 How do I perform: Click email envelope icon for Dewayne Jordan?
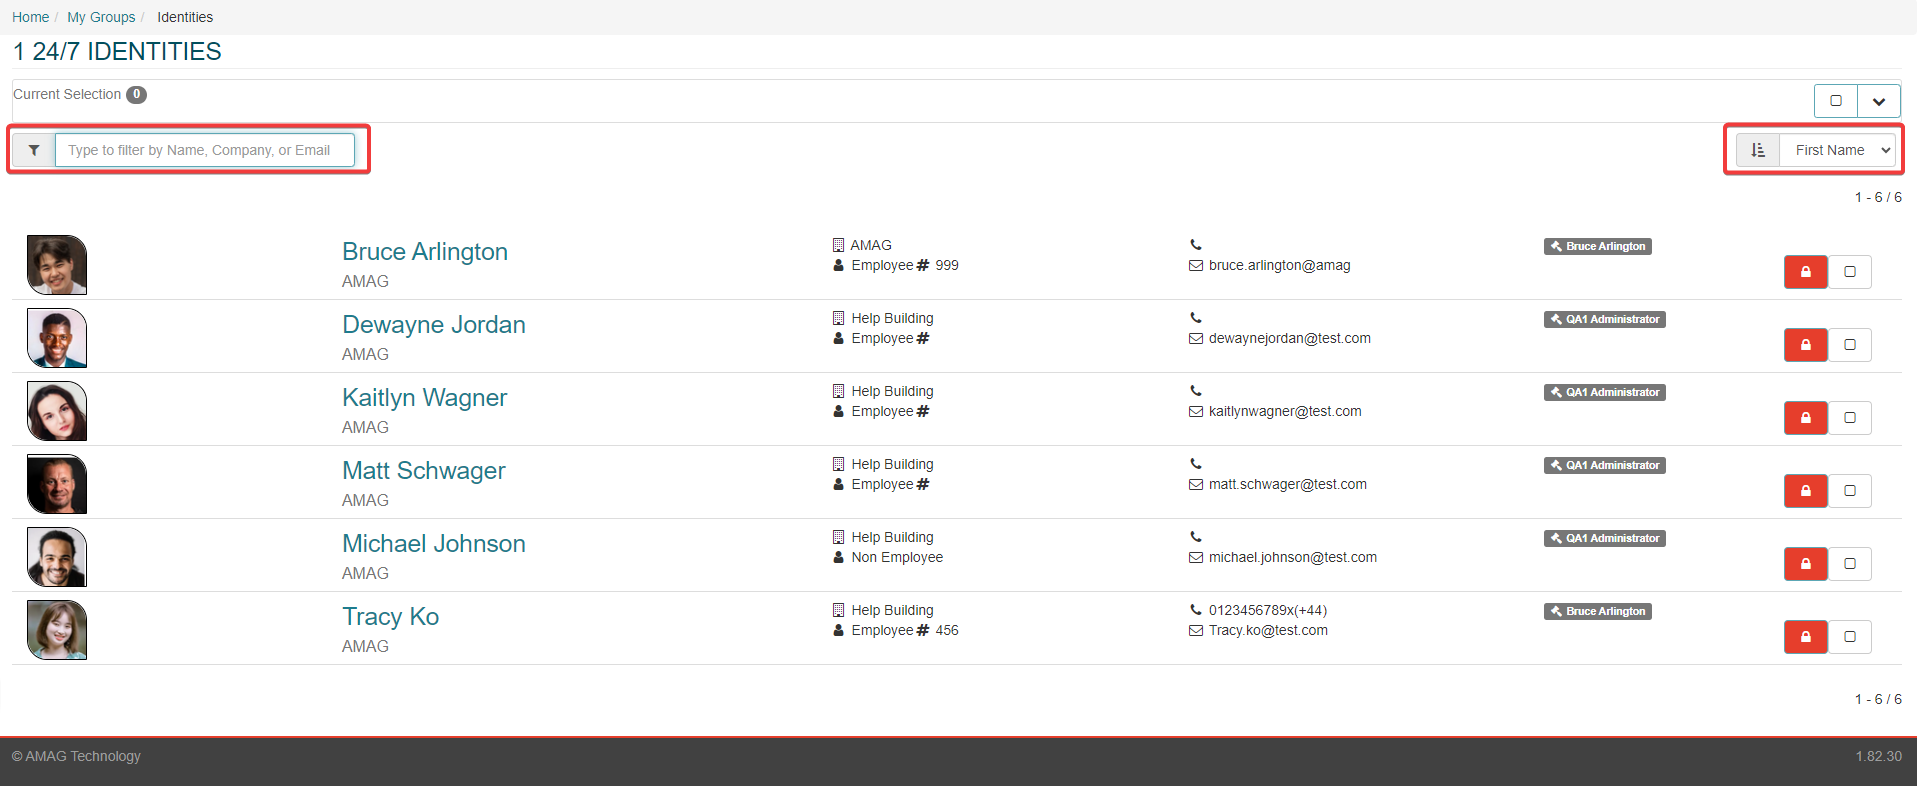[x=1195, y=339]
